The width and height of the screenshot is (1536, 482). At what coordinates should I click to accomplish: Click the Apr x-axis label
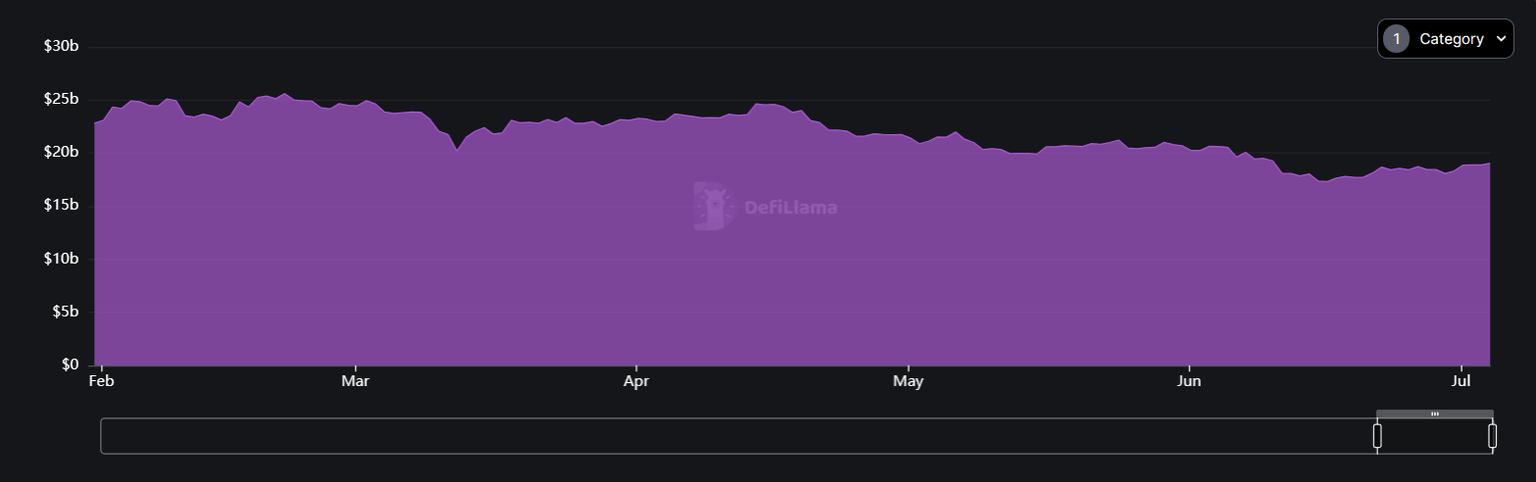coord(636,381)
